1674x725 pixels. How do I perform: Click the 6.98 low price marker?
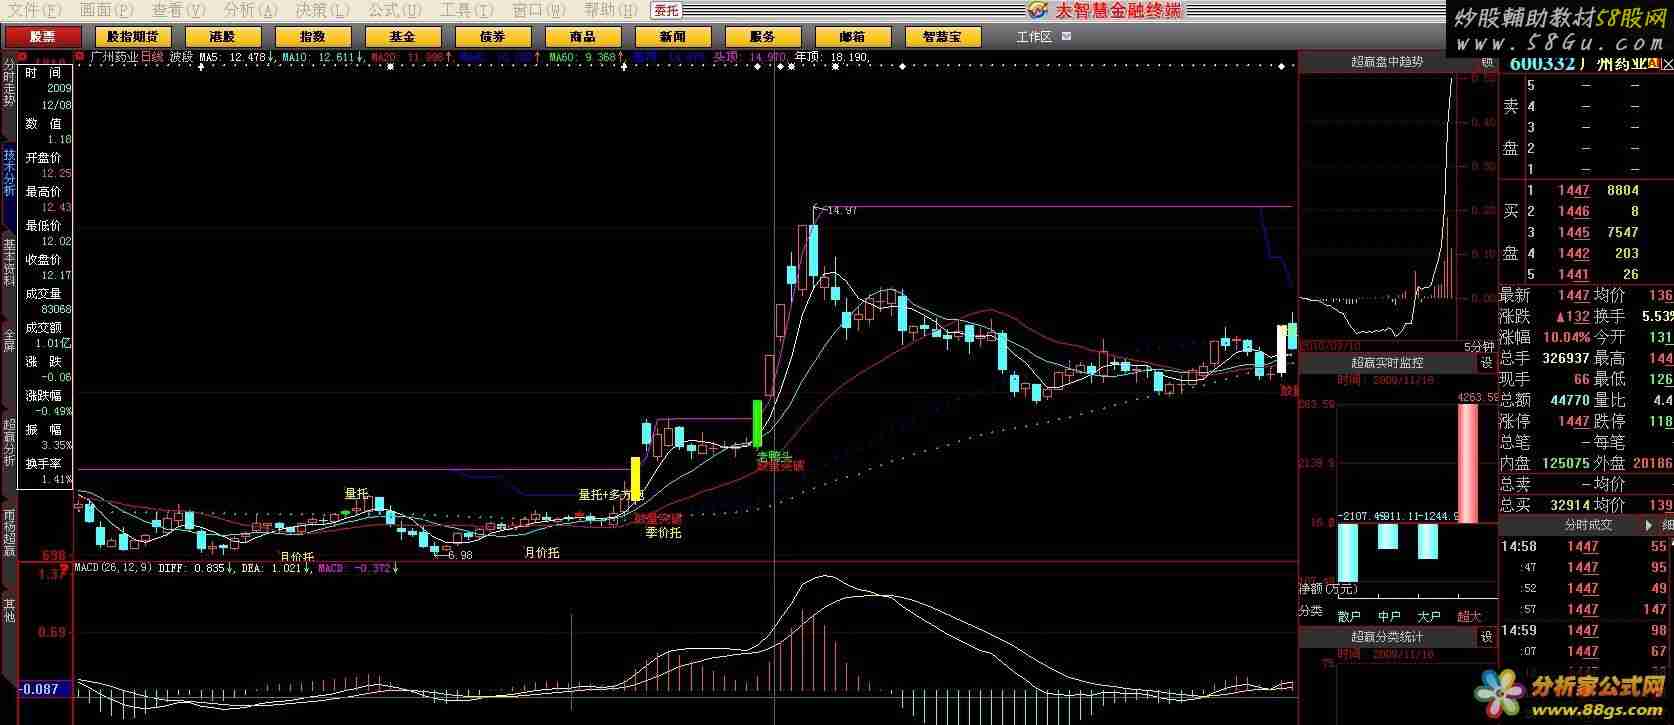tap(460, 555)
